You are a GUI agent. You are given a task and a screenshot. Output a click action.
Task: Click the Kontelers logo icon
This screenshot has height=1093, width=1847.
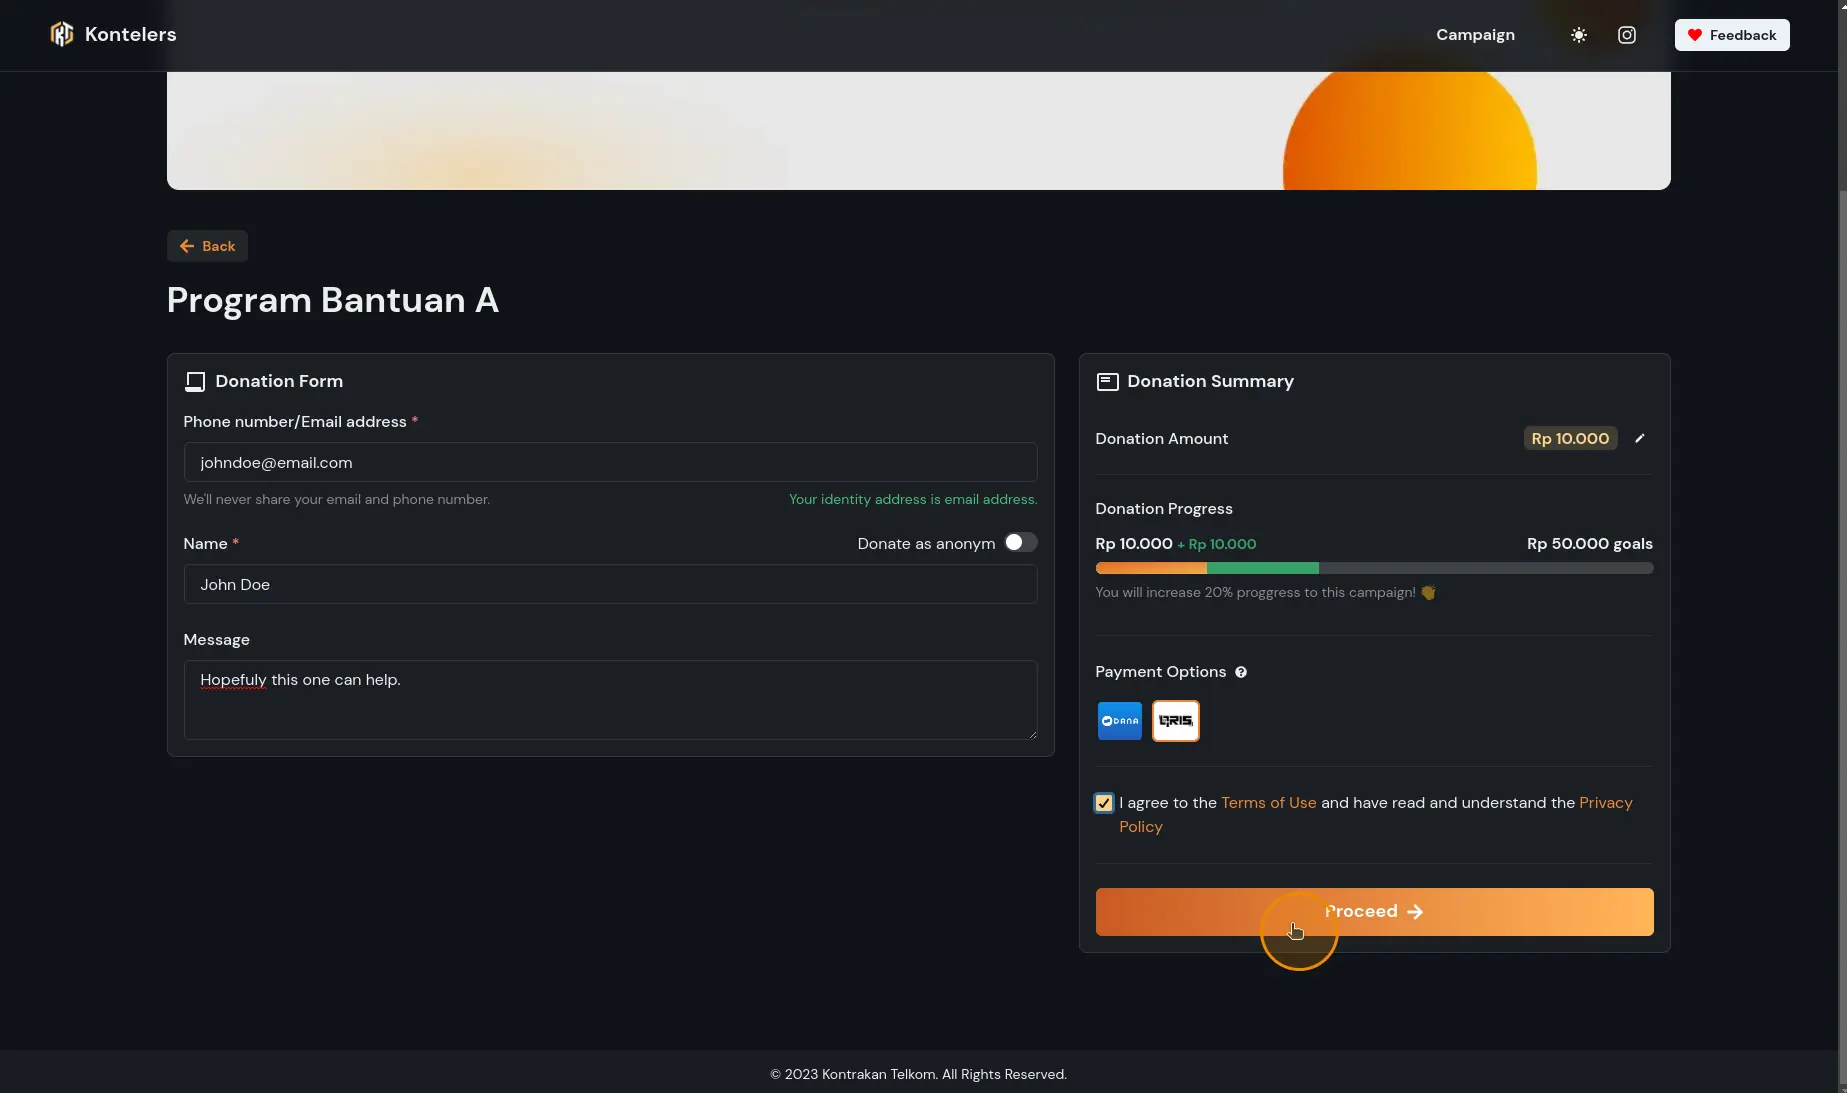62,35
